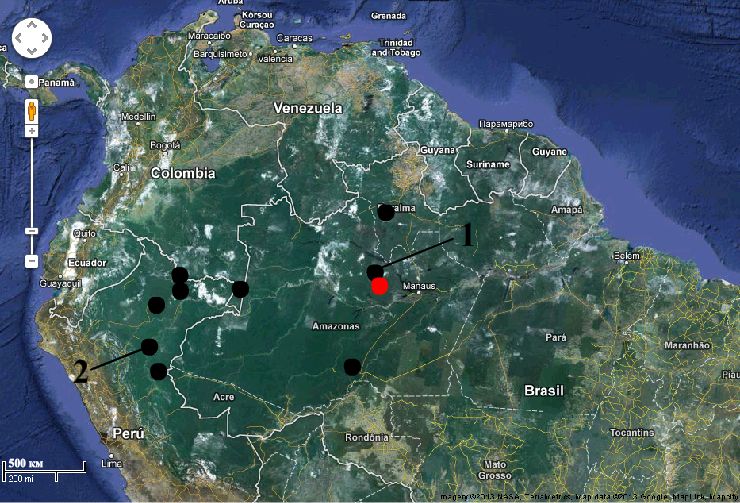Click the zoom slider handle
The height and width of the screenshot is (503, 740).
32,231
